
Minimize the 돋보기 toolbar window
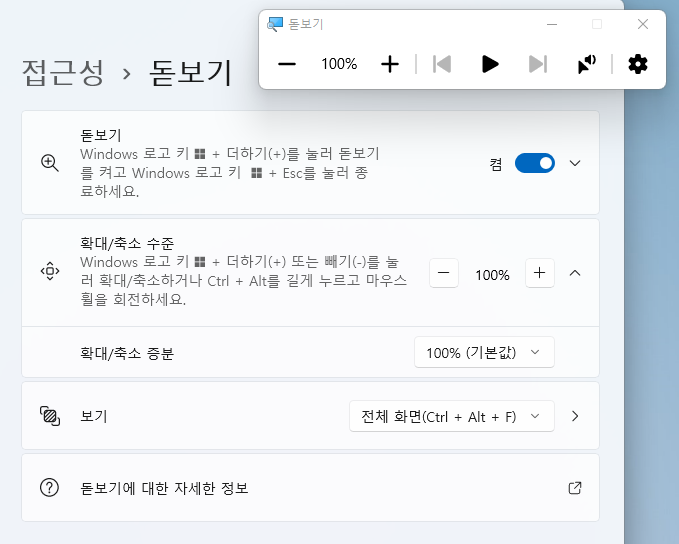click(x=552, y=24)
